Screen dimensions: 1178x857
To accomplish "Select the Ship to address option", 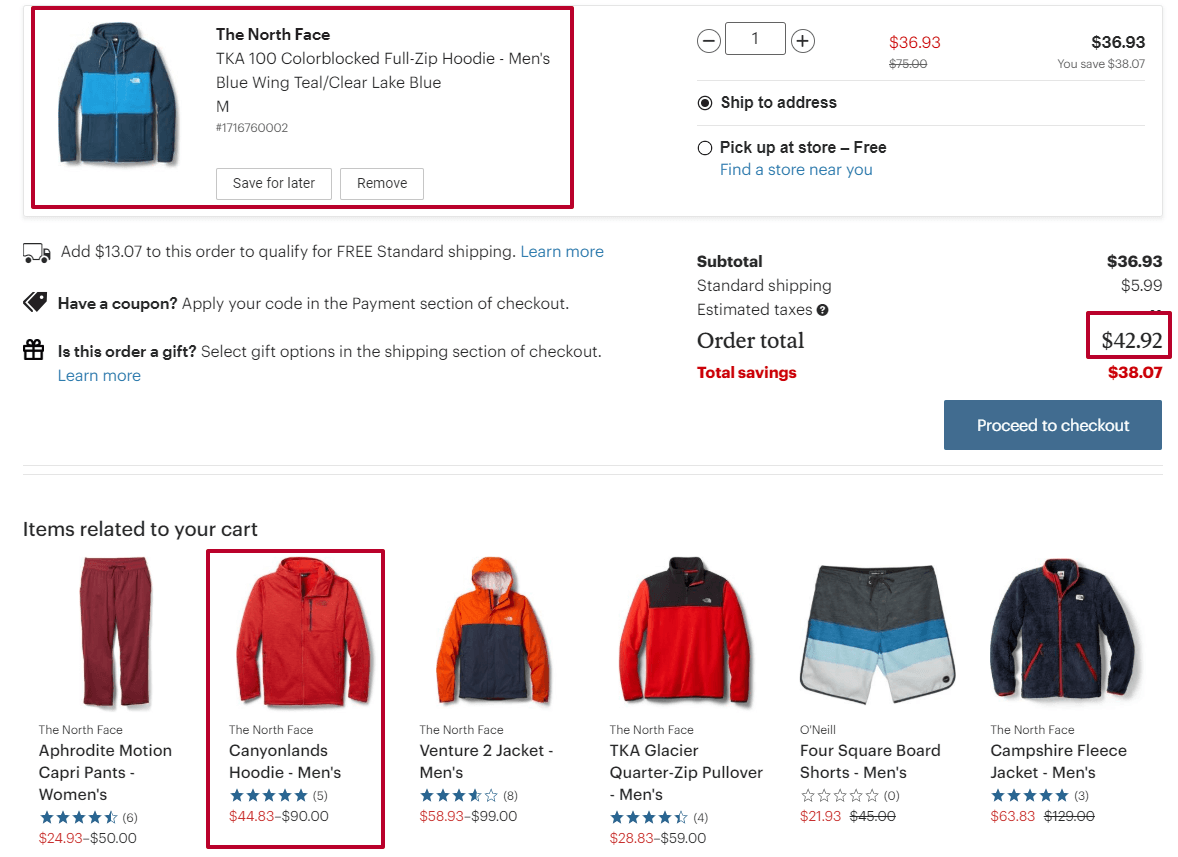I will coord(705,102).
